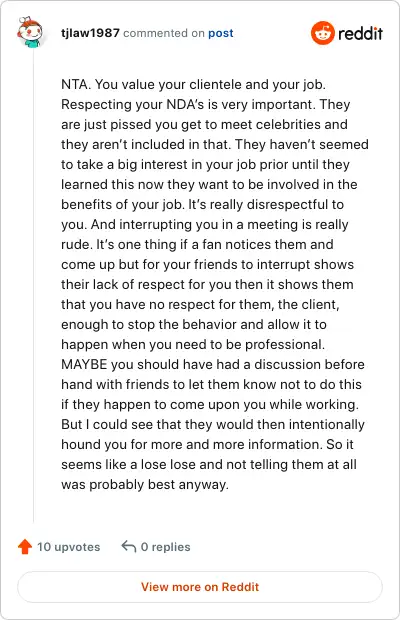Click the reply arrow icon
Screen dimensions: 400x620
point(129,546)
